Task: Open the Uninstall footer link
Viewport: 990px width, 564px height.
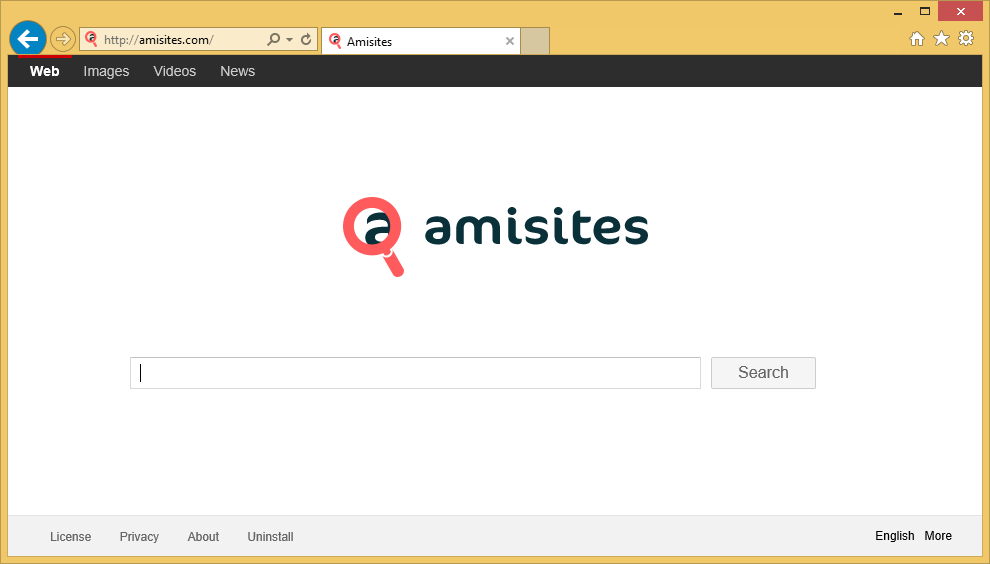Action: coord(270,537)
